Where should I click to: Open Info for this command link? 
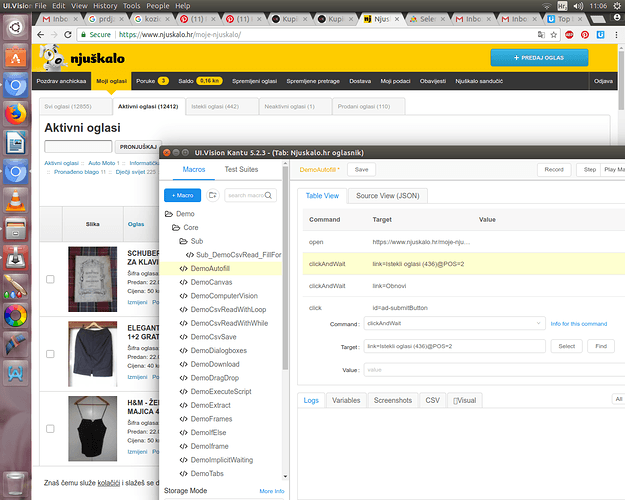tap(579, 324)
